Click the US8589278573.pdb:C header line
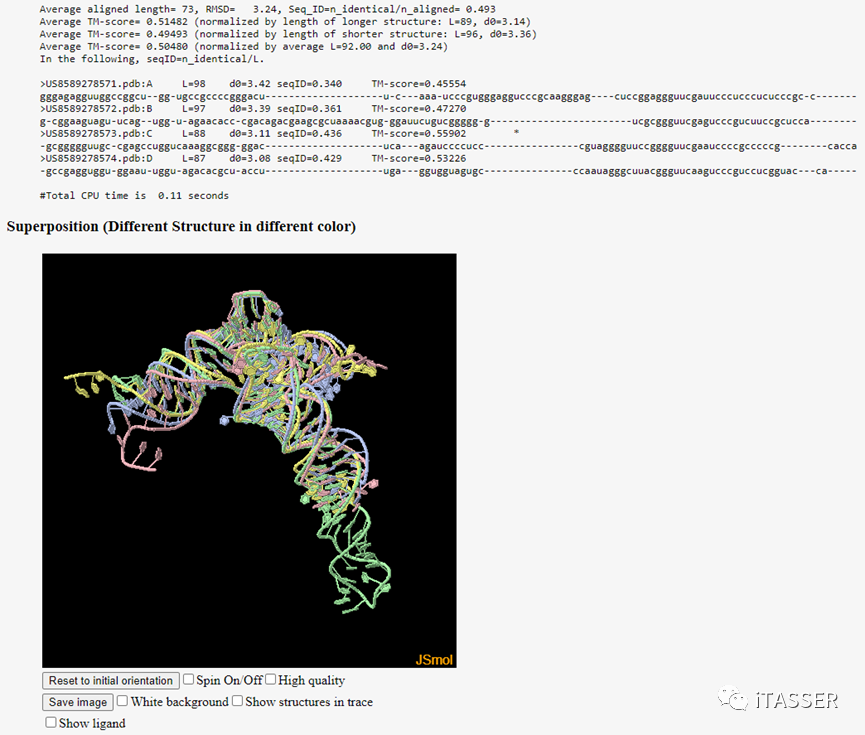865x735 pixels. tap(253, 134)
